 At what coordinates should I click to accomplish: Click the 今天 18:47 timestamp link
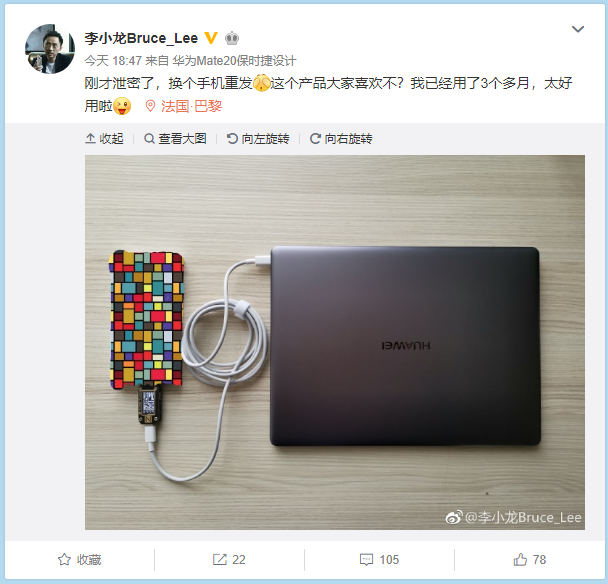[113, 60]
